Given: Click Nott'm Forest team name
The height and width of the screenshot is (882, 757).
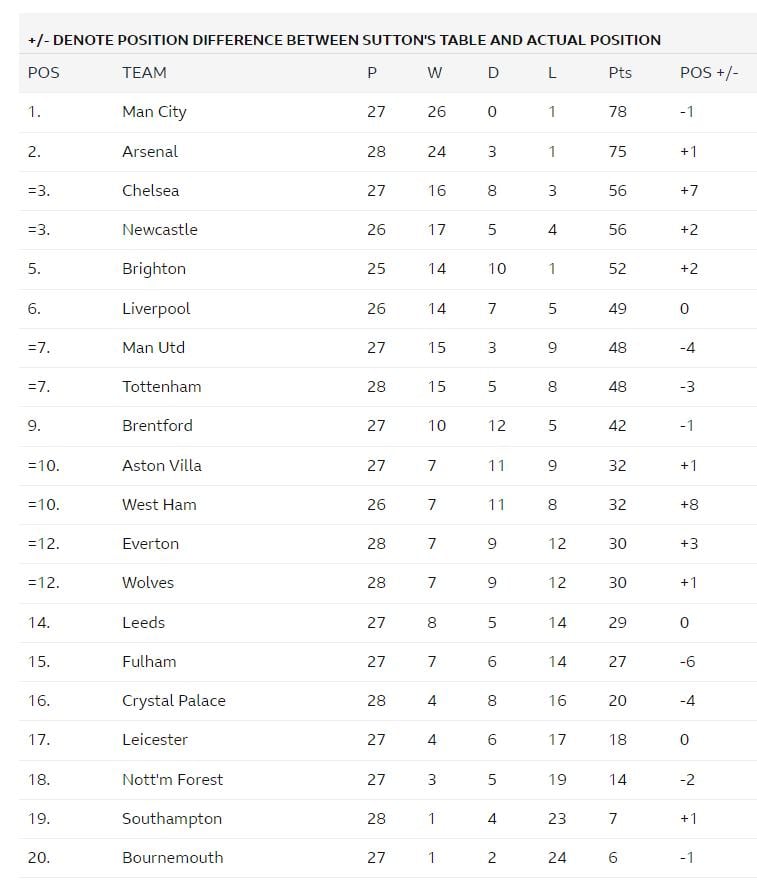Looking at the screenshot, I should tap(173, 779).
